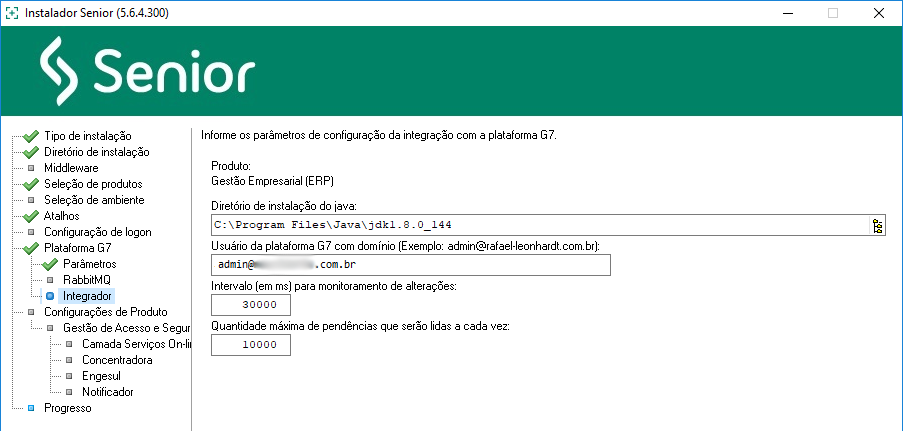
Task: Select the RabbitMQ tree item
Action: pos(87,280)
